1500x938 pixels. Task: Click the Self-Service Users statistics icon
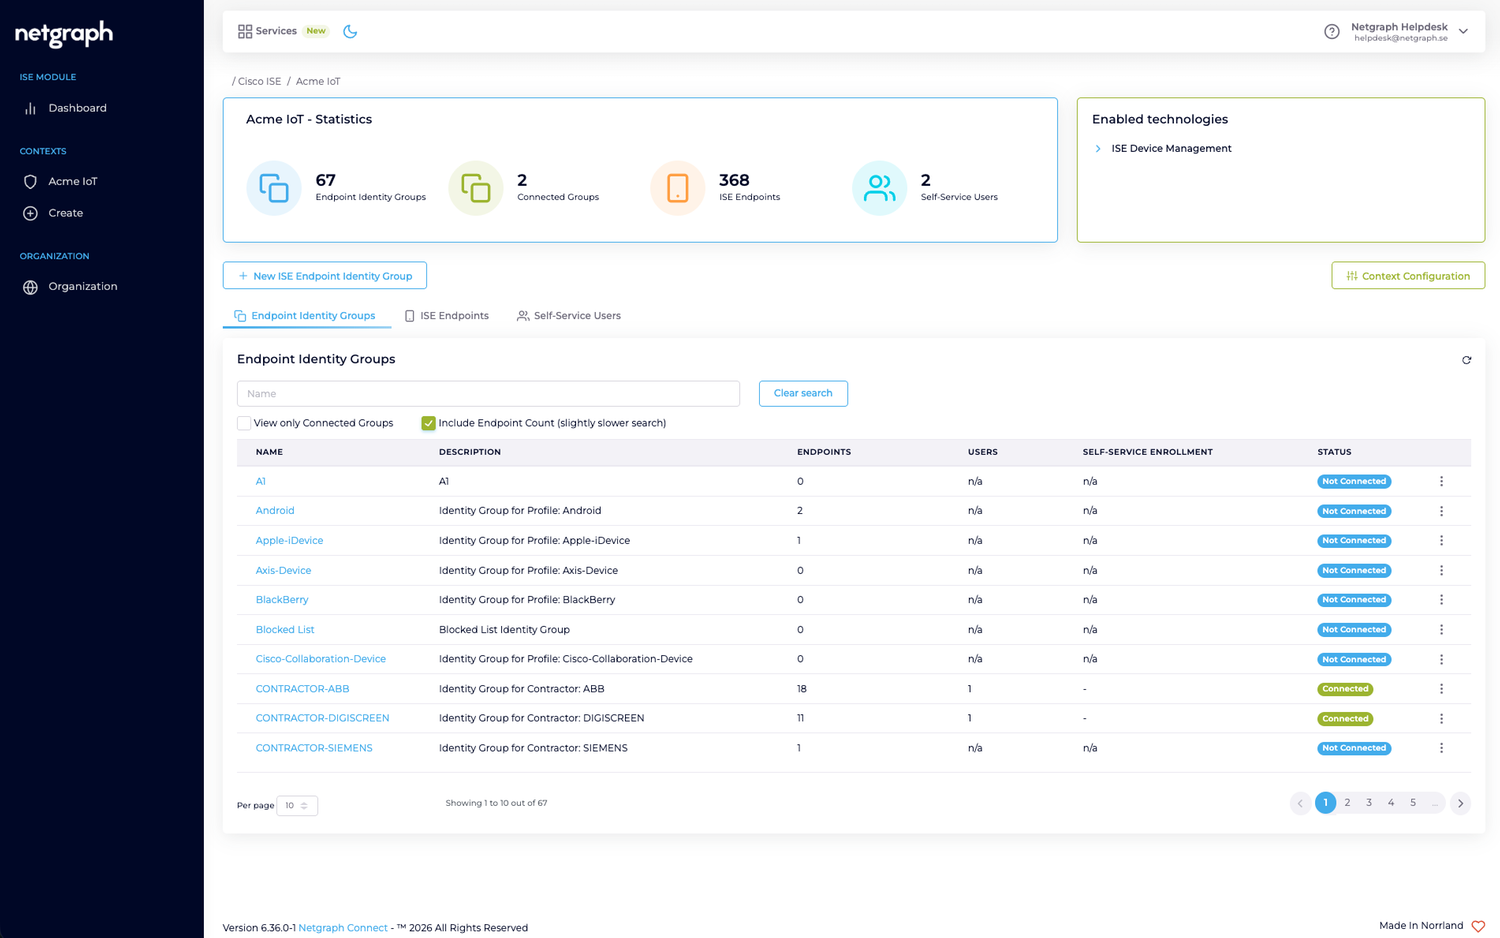tap(879, 188)
